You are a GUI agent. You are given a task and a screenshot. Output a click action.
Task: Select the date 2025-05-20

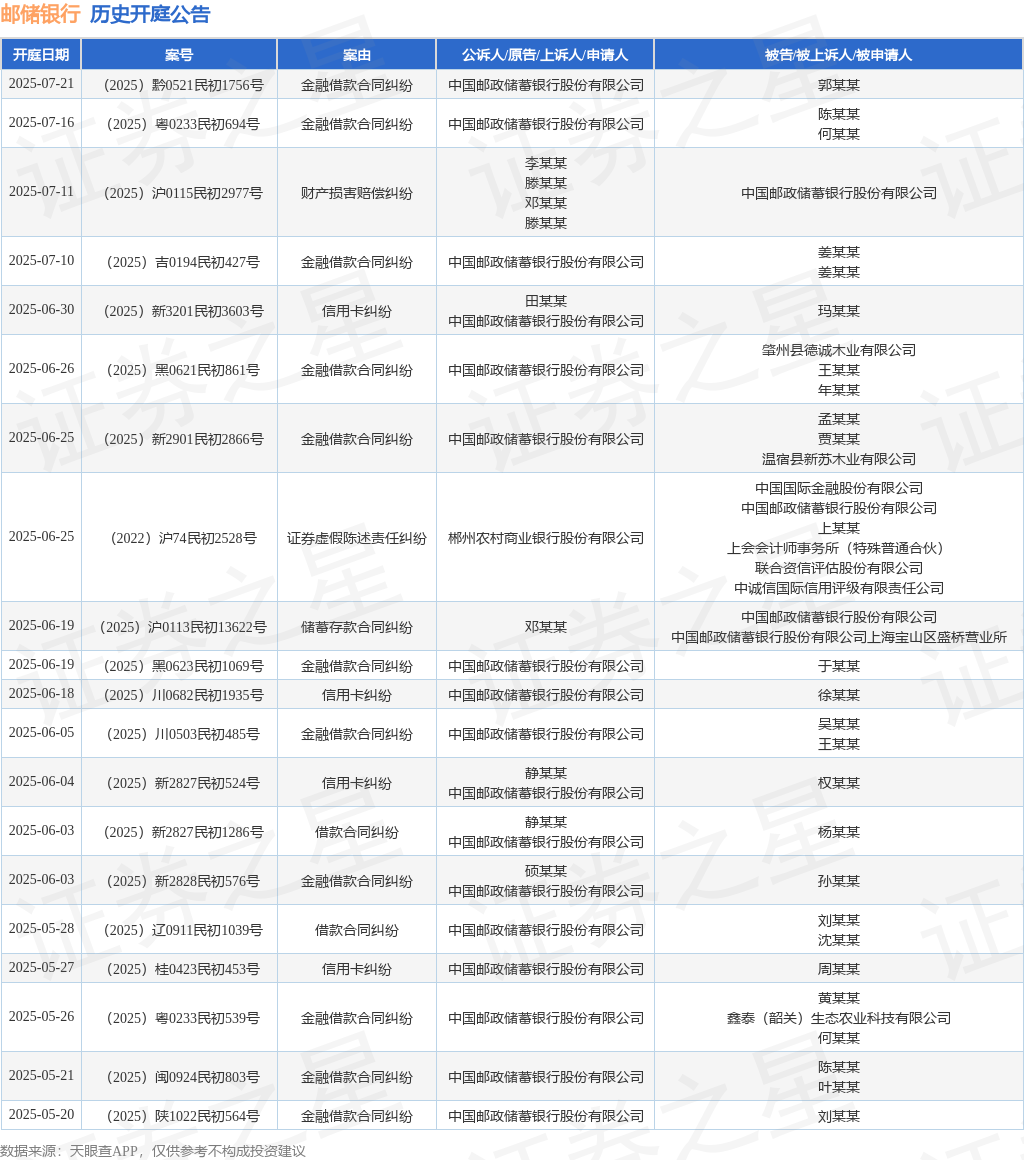point(41,1115)
